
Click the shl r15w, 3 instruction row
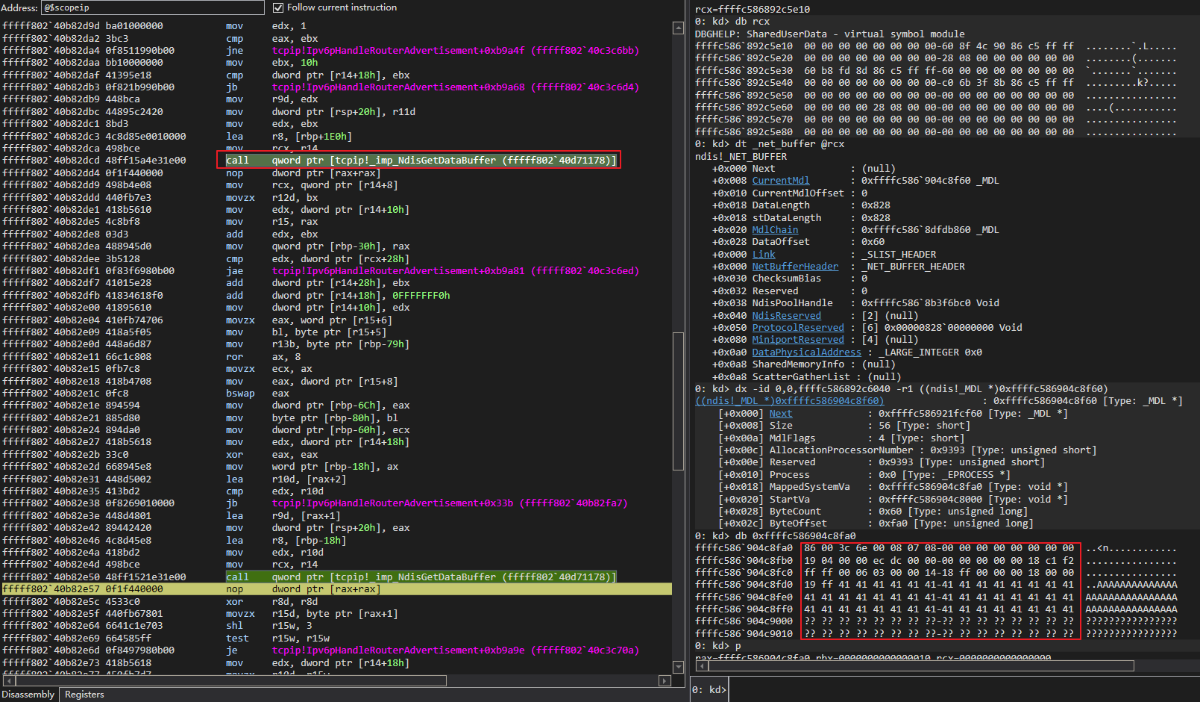click(x=335, y=626)
